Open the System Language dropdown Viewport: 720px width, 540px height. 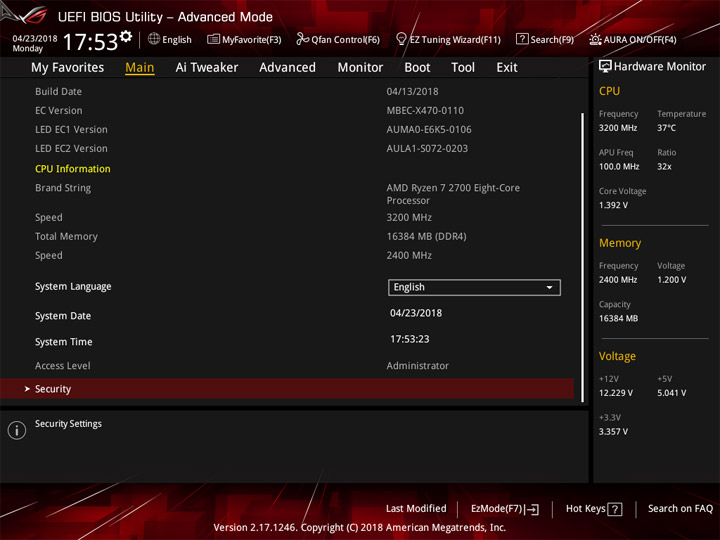coord(474,287)
